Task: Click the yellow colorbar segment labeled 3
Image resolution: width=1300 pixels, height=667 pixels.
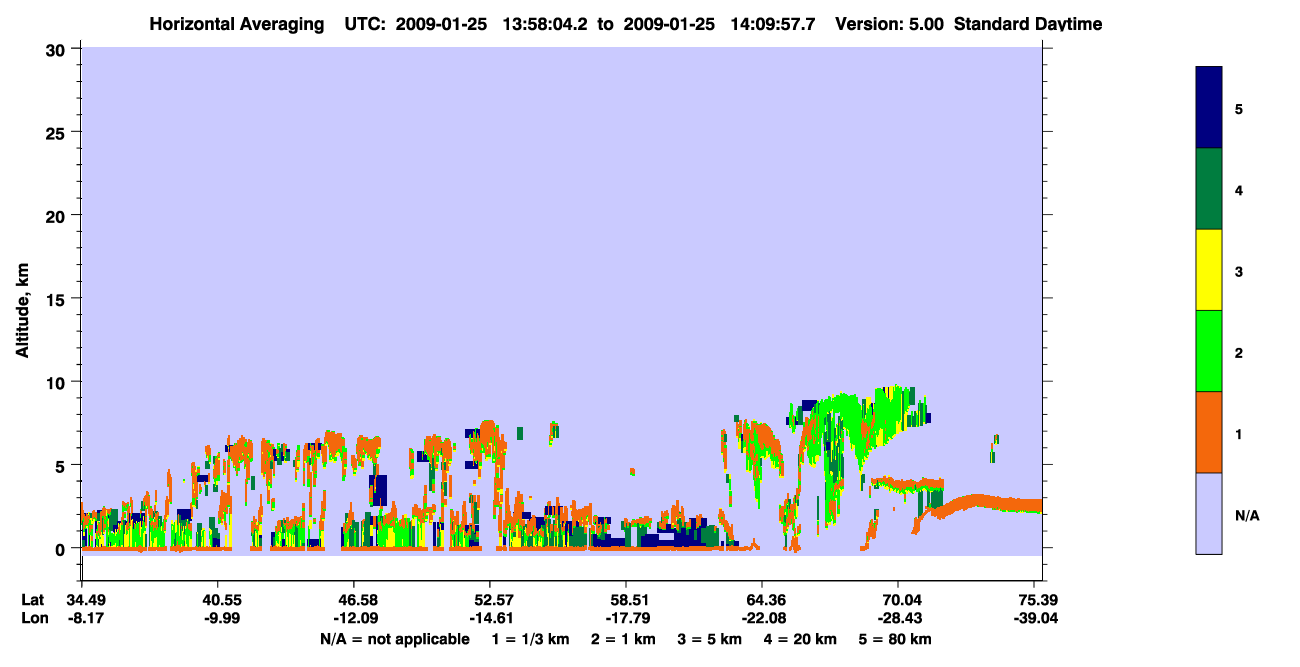Action: [1209, 270]
